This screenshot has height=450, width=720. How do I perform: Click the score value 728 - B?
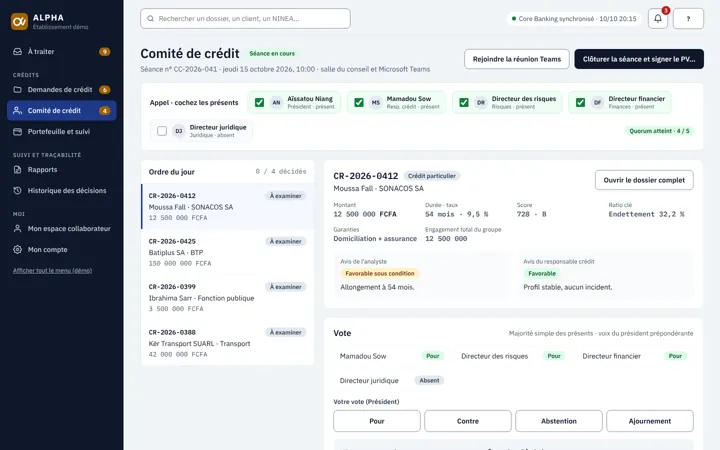(531, 214)
